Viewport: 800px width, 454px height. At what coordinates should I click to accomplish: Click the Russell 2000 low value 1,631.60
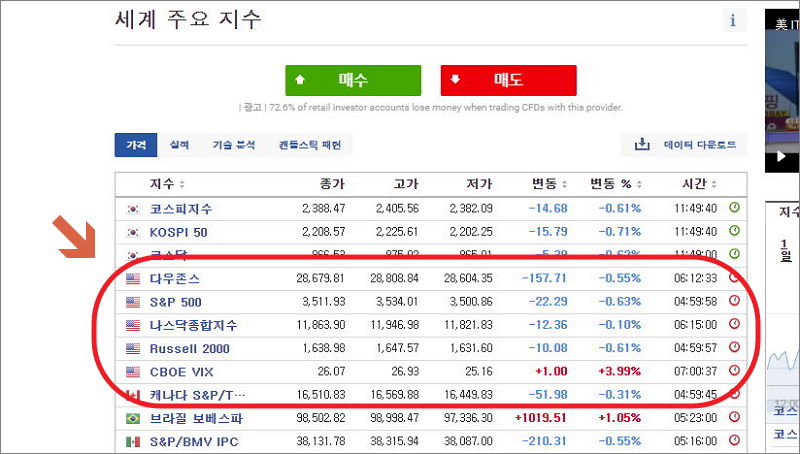click(x=471, y=348)
